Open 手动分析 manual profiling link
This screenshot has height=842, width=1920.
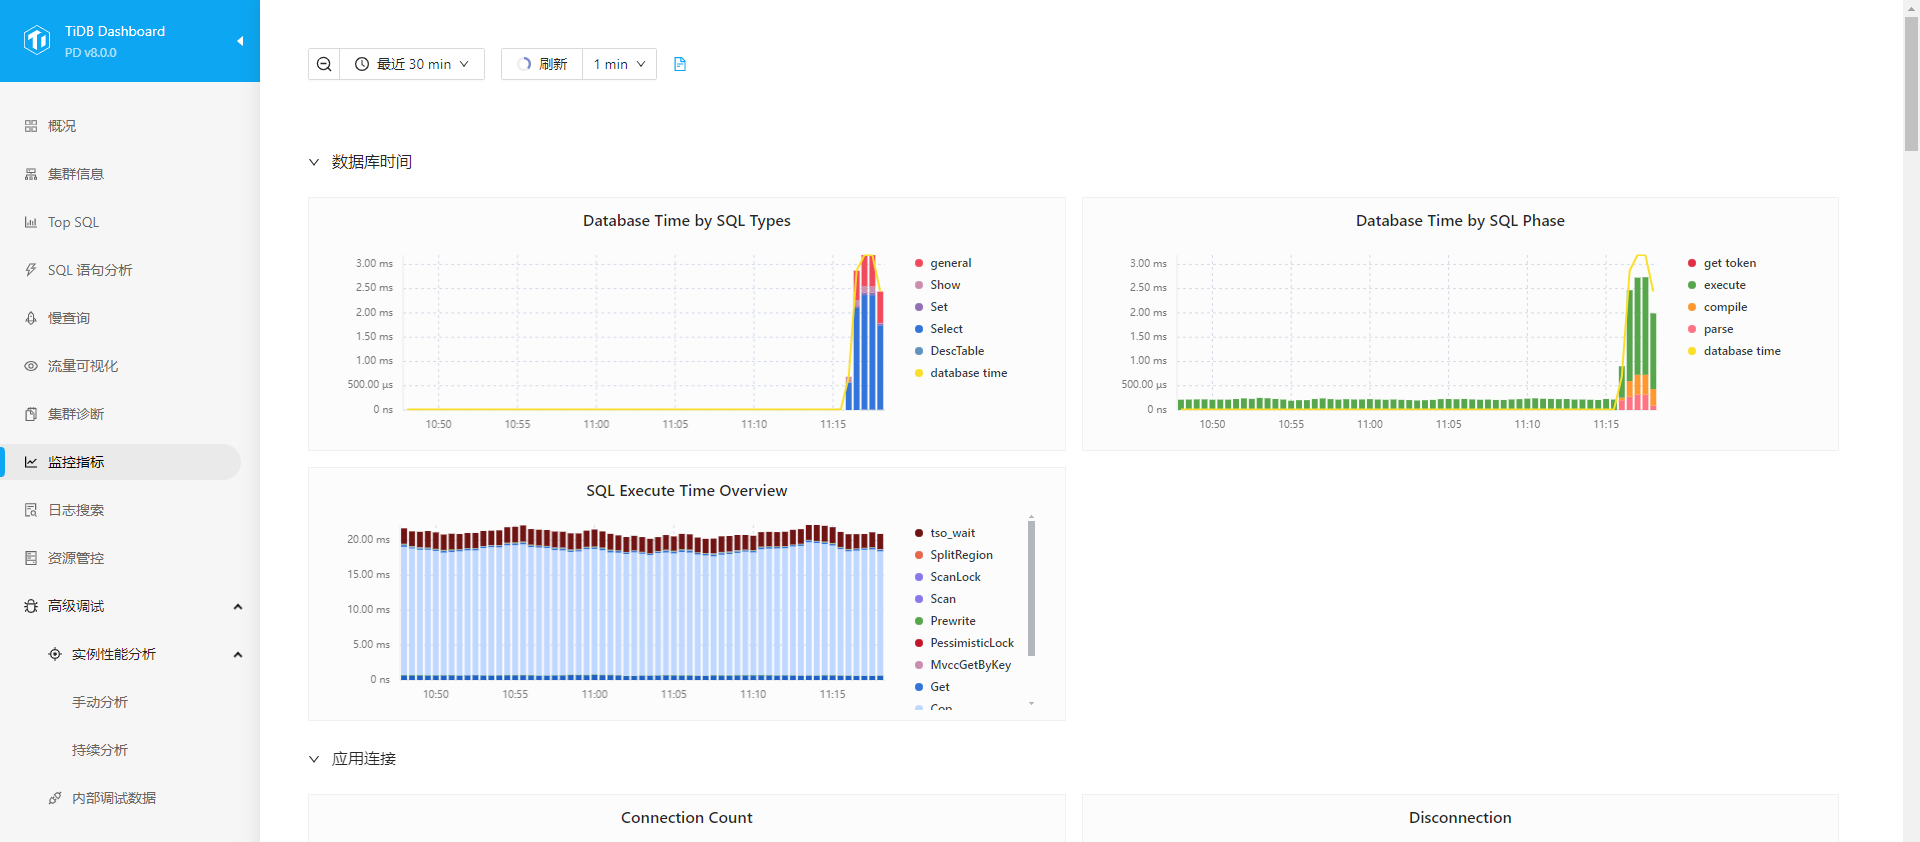tap(100, 702)
